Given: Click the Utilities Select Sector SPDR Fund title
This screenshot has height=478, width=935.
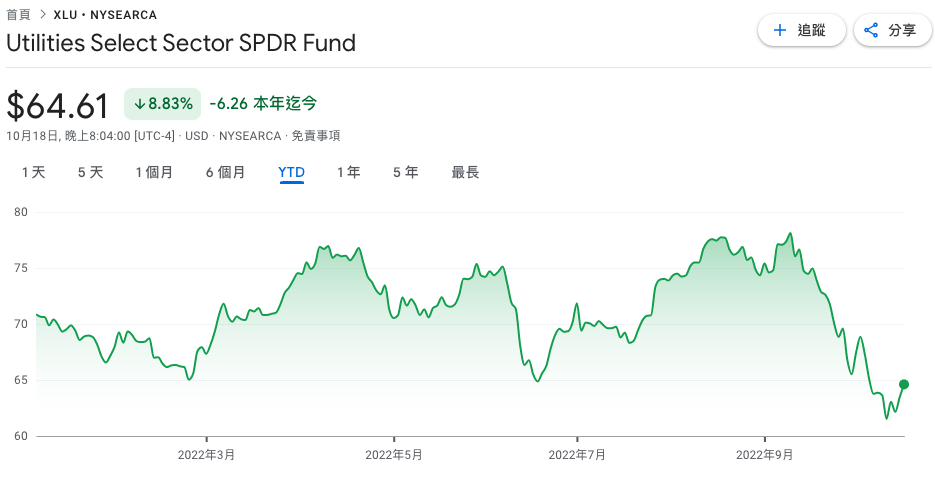Looking at the screenshot, I should 181,43.
